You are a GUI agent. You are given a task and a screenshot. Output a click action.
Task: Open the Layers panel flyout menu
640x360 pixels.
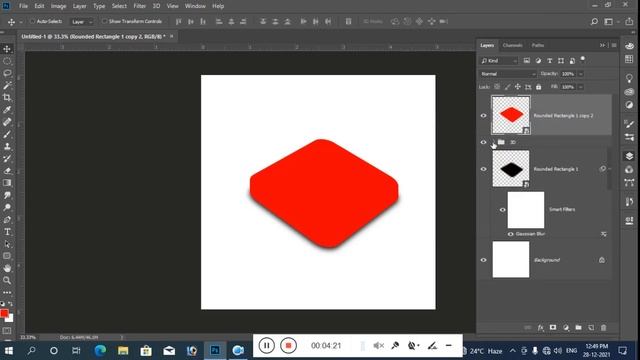[x=614, y=45]
